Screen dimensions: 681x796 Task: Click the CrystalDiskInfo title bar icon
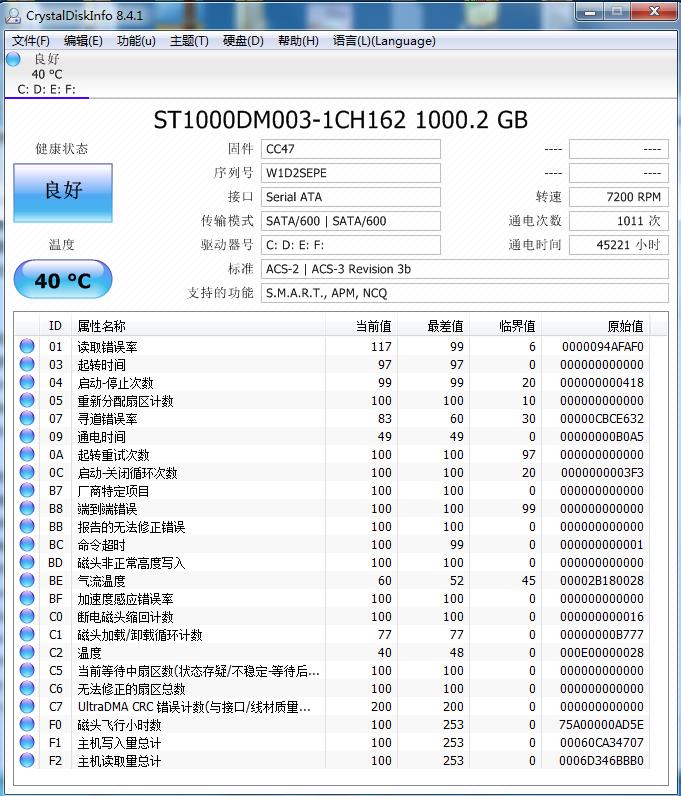(x=12, y=15)
